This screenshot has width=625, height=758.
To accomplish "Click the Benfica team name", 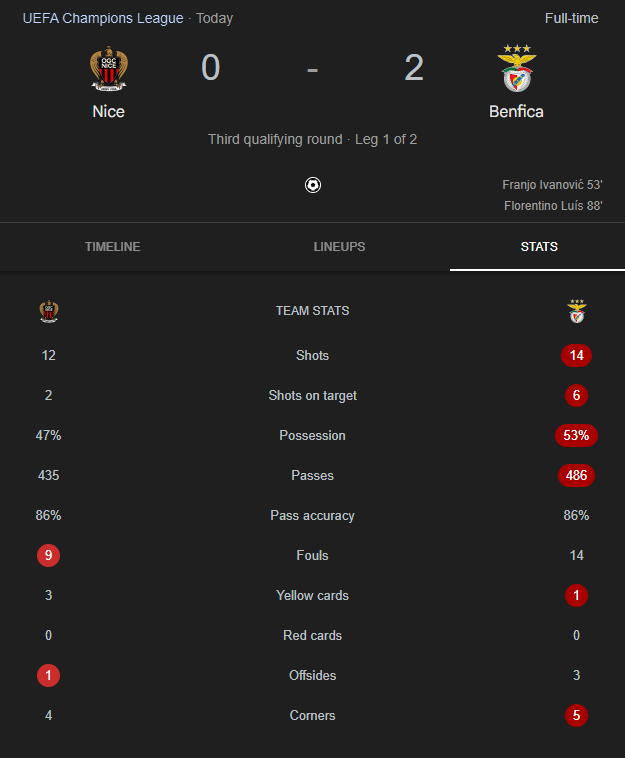I will (x=516, y=112).
